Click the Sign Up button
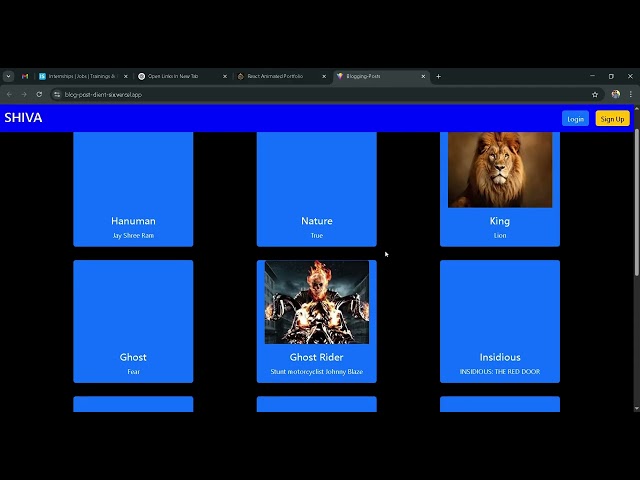 pyautogui.click(x=612, y=119)
